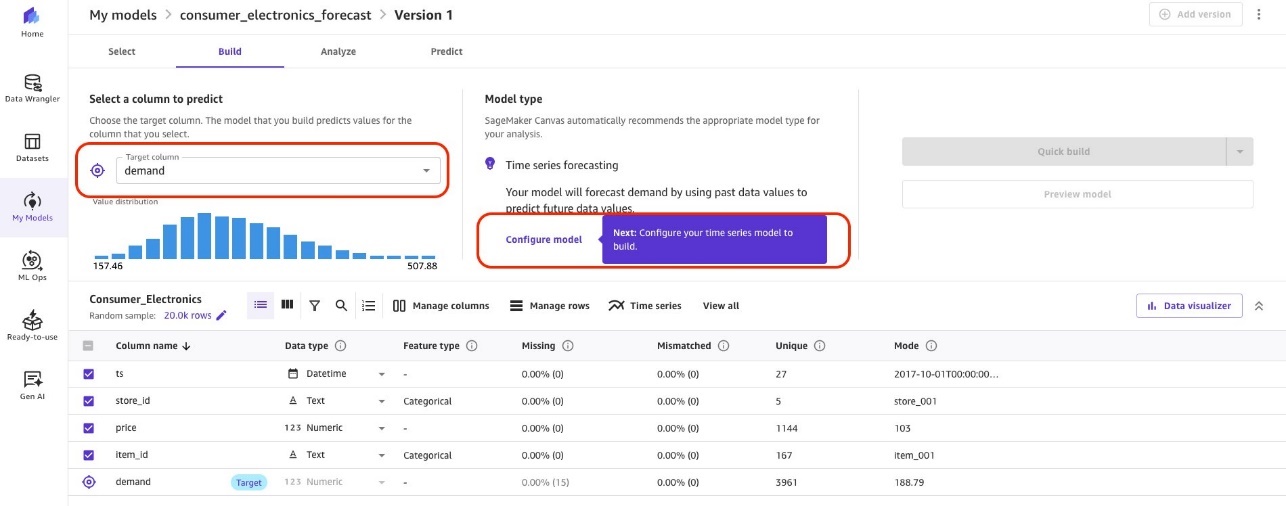Click the tallest bar in value distribution
Screen dimensions: 1286x506
click(x=204, y=236)
